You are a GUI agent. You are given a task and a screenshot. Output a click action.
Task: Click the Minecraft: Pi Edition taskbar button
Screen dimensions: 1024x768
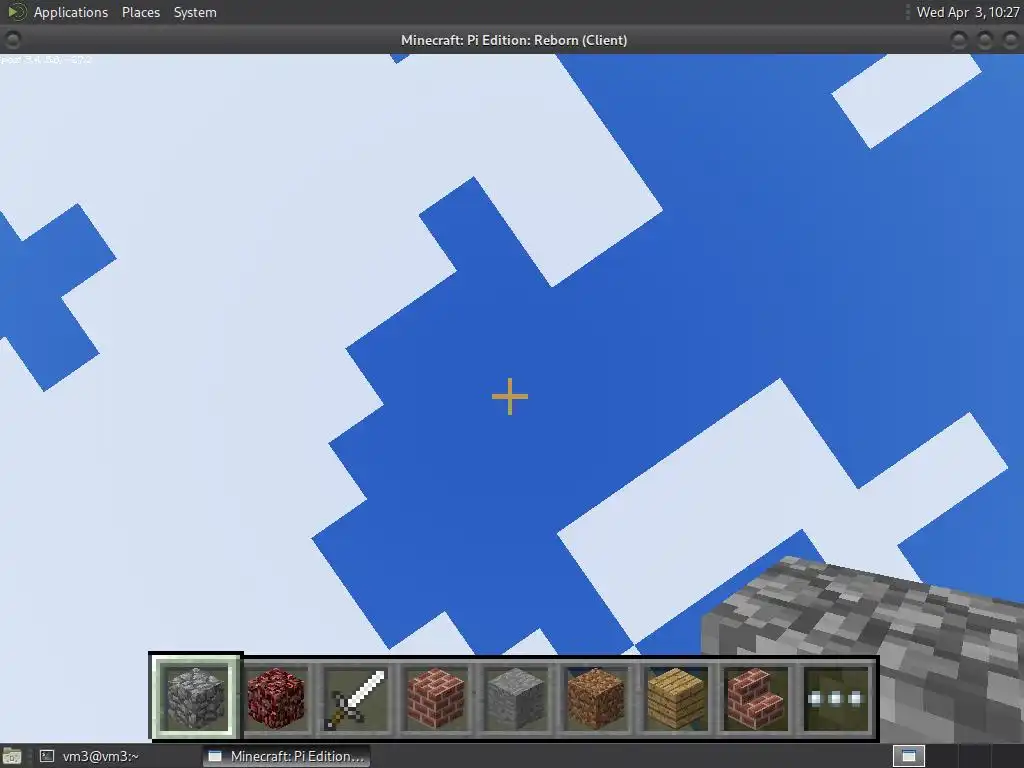(x=287, y=756)
